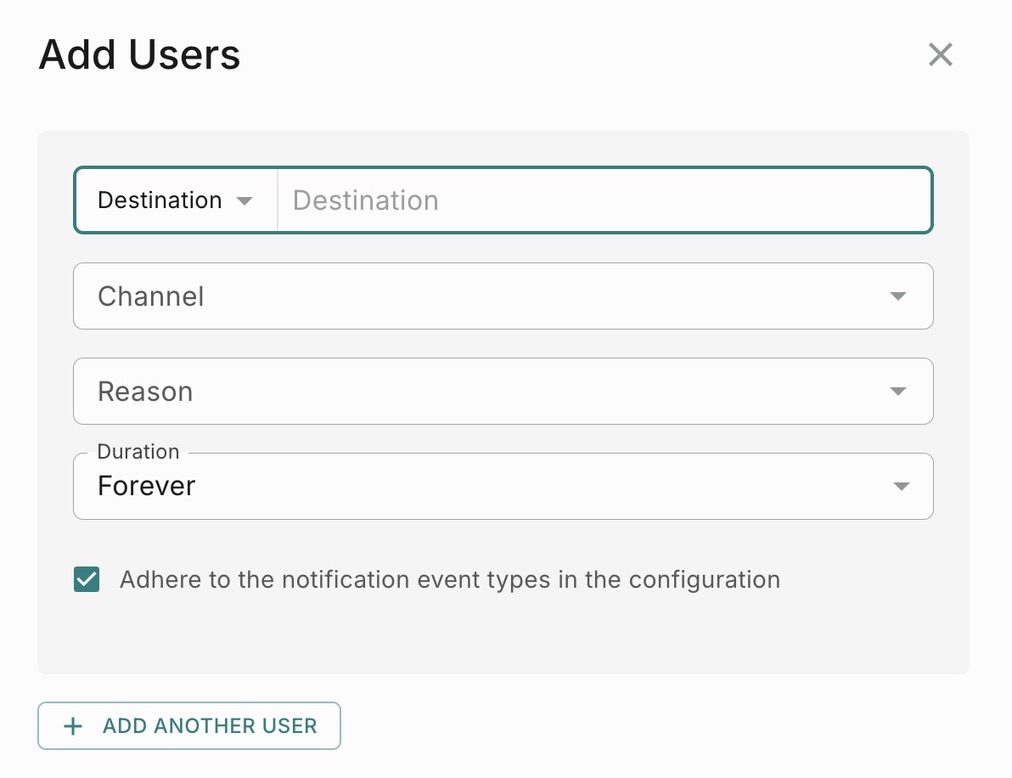Click the 'Adhere to the notification event types' label
The width and height of the screenshot is (1012, 778).
click(449, 580)
